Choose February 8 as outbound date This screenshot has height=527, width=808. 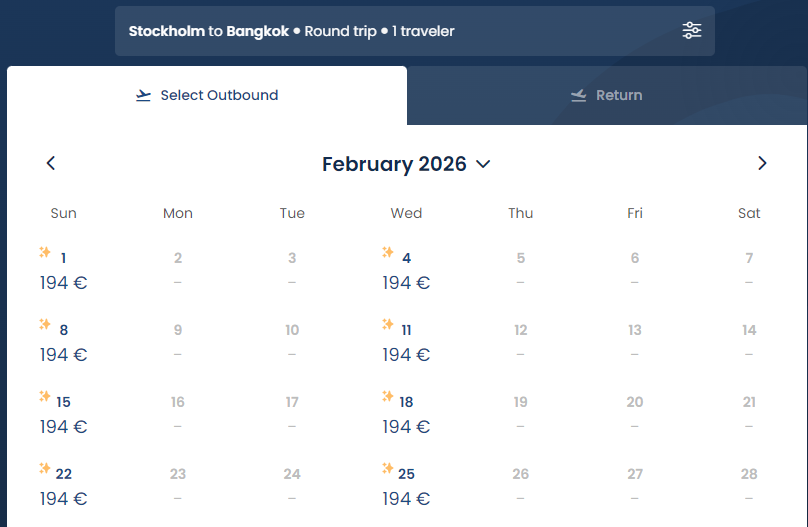coord(63,342)
